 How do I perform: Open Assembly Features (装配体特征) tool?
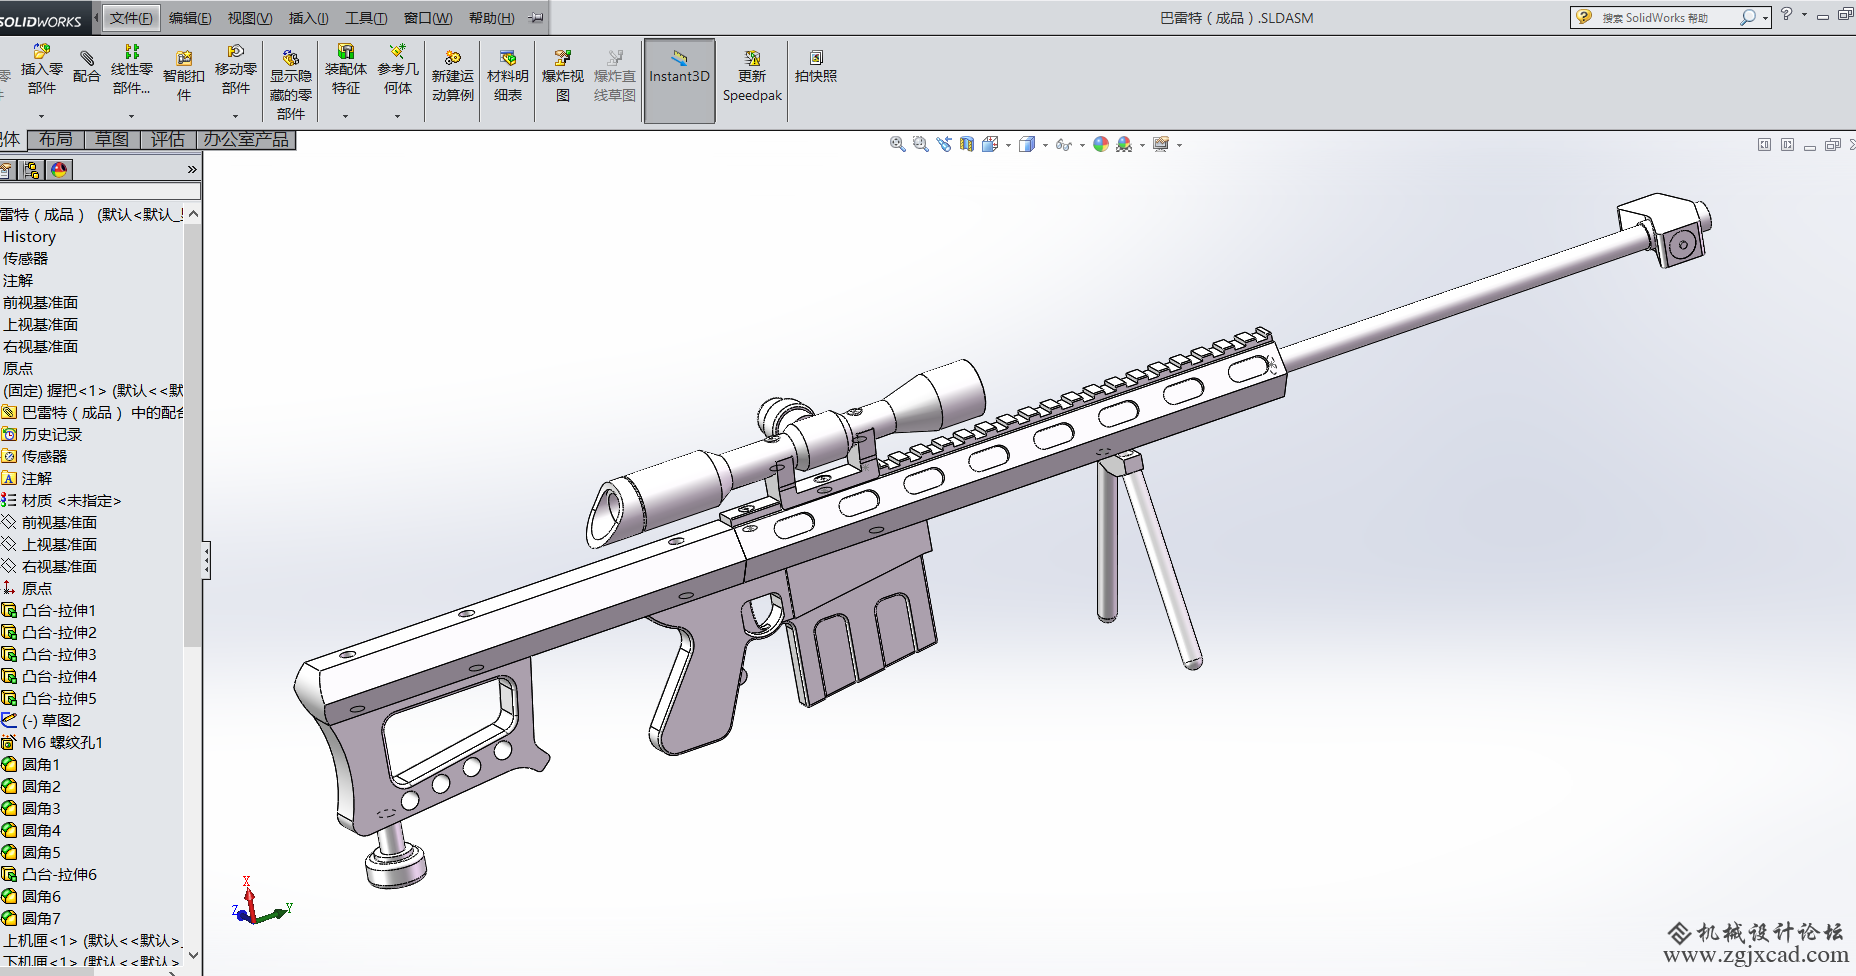click(346, 70)
